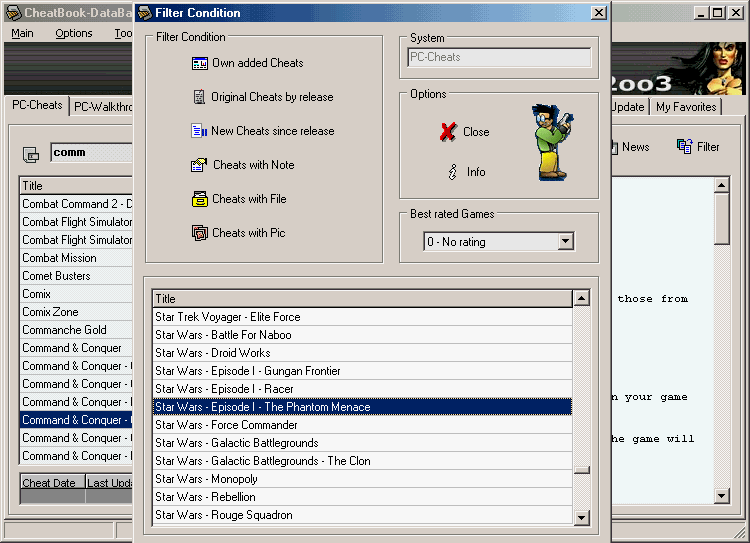
Task: Open the Options menu
Action: (x=73, y=33)
